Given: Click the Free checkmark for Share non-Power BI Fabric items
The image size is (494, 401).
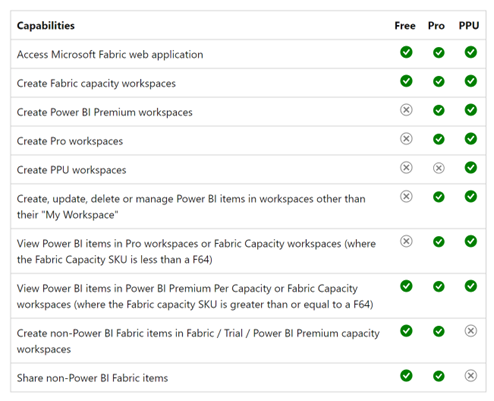Looking at the screenshot, I should pos(406,376).
